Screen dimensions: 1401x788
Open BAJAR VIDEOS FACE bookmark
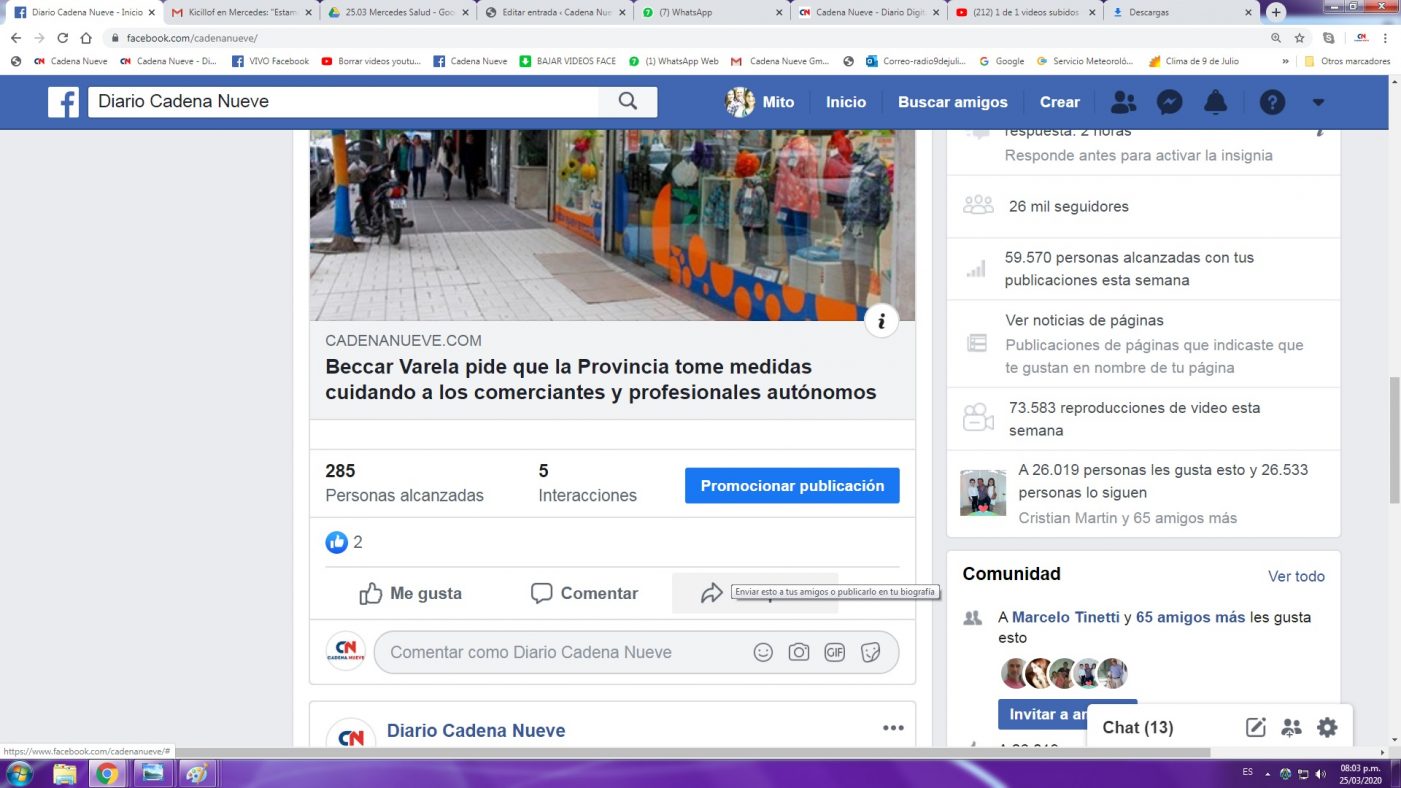(x=567, y=61)
